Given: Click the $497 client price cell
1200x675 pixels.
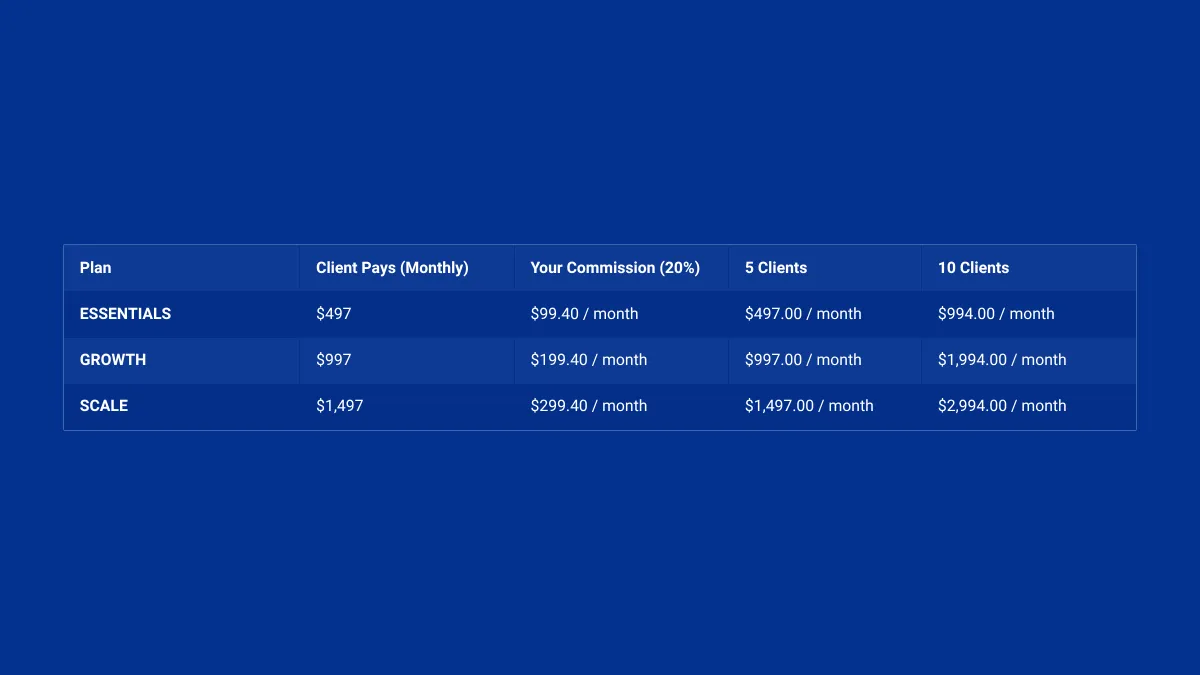Looking at the screenshot, I should [x=407, y=314].
